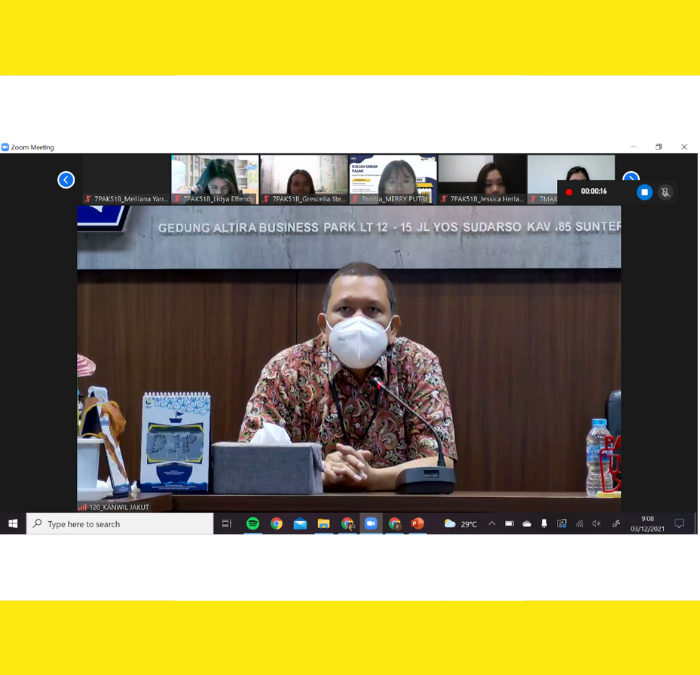Open the display projection tray icon
The width and height of the screenshot is (700, 675).
pyautogui.click(x=562, y=524)
